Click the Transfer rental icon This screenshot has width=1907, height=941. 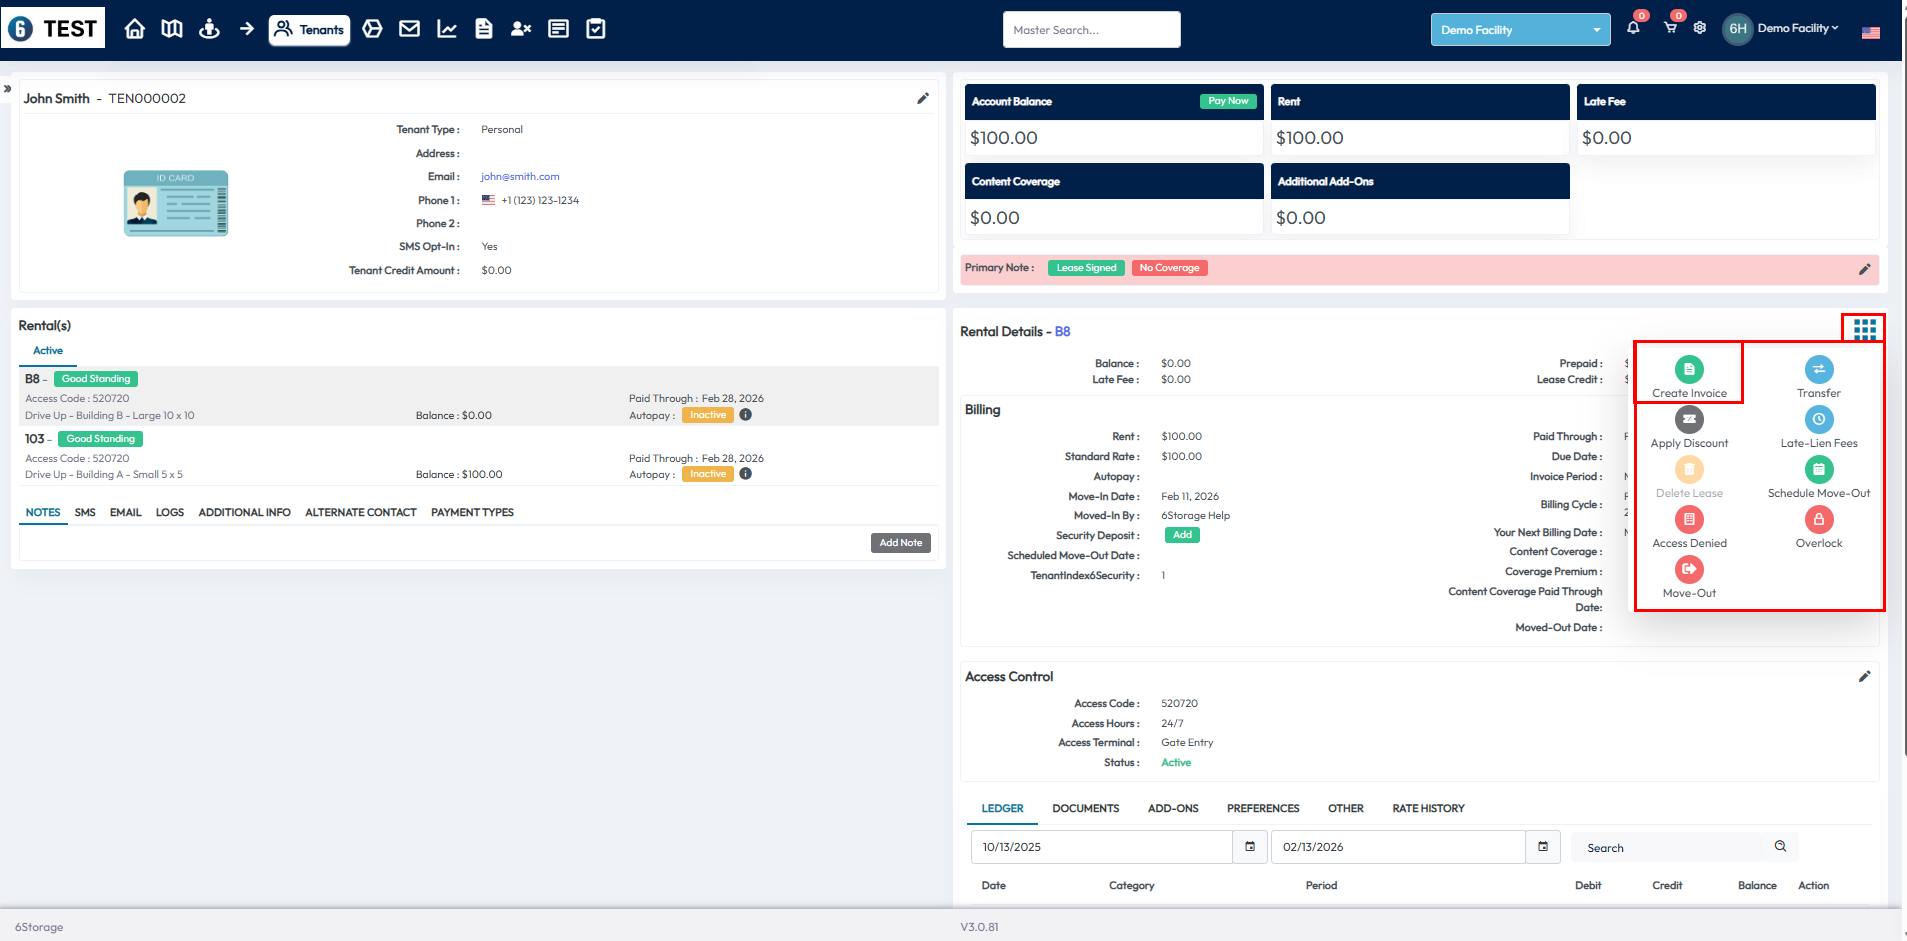(1818, 370)
